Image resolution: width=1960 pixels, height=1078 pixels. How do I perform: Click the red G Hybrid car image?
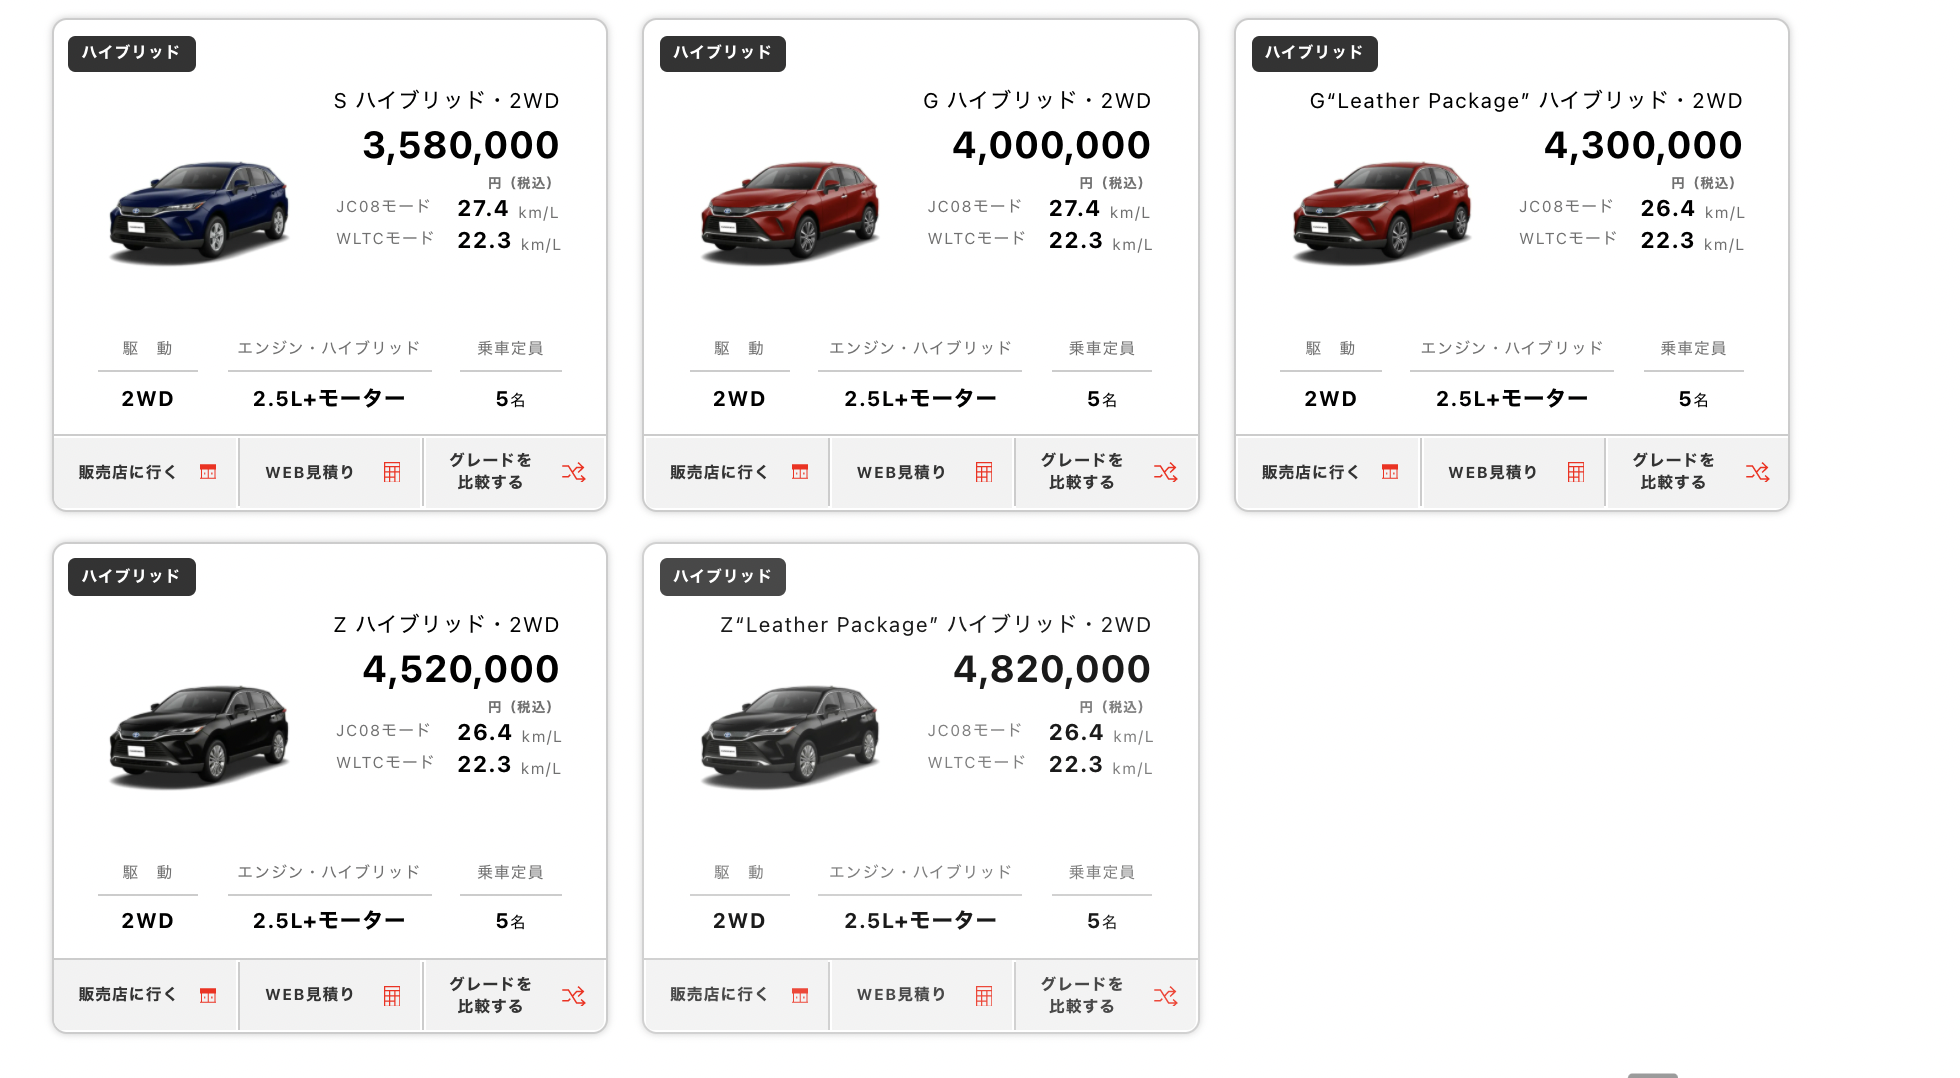pyautogui.click(x=790, y=212)
